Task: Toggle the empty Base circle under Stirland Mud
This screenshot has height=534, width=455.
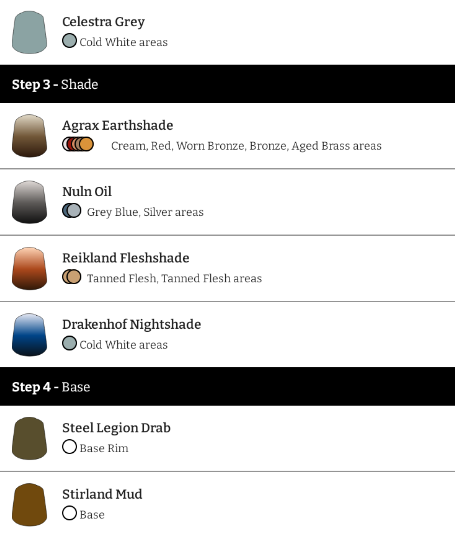Action: point(69,513)
